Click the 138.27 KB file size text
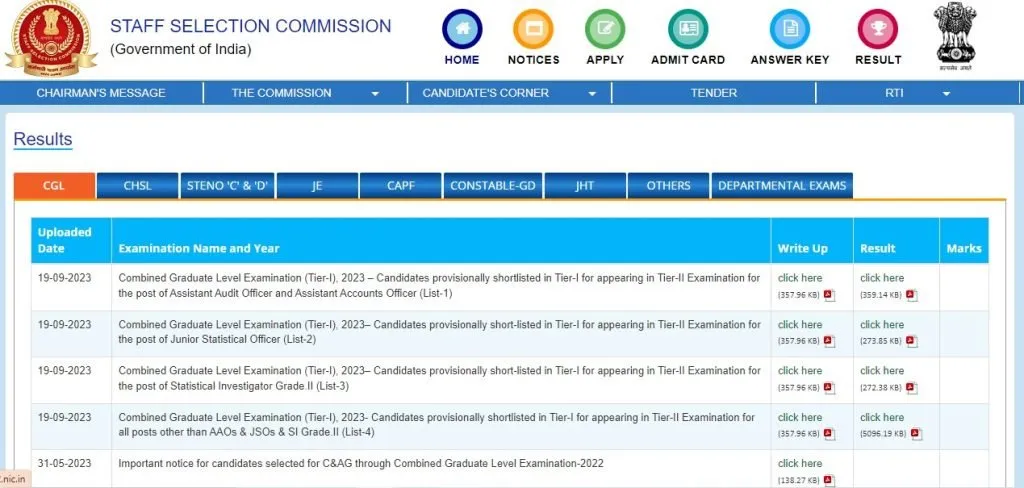This screenshot has width=1024, height=488. tap(799, 480)
